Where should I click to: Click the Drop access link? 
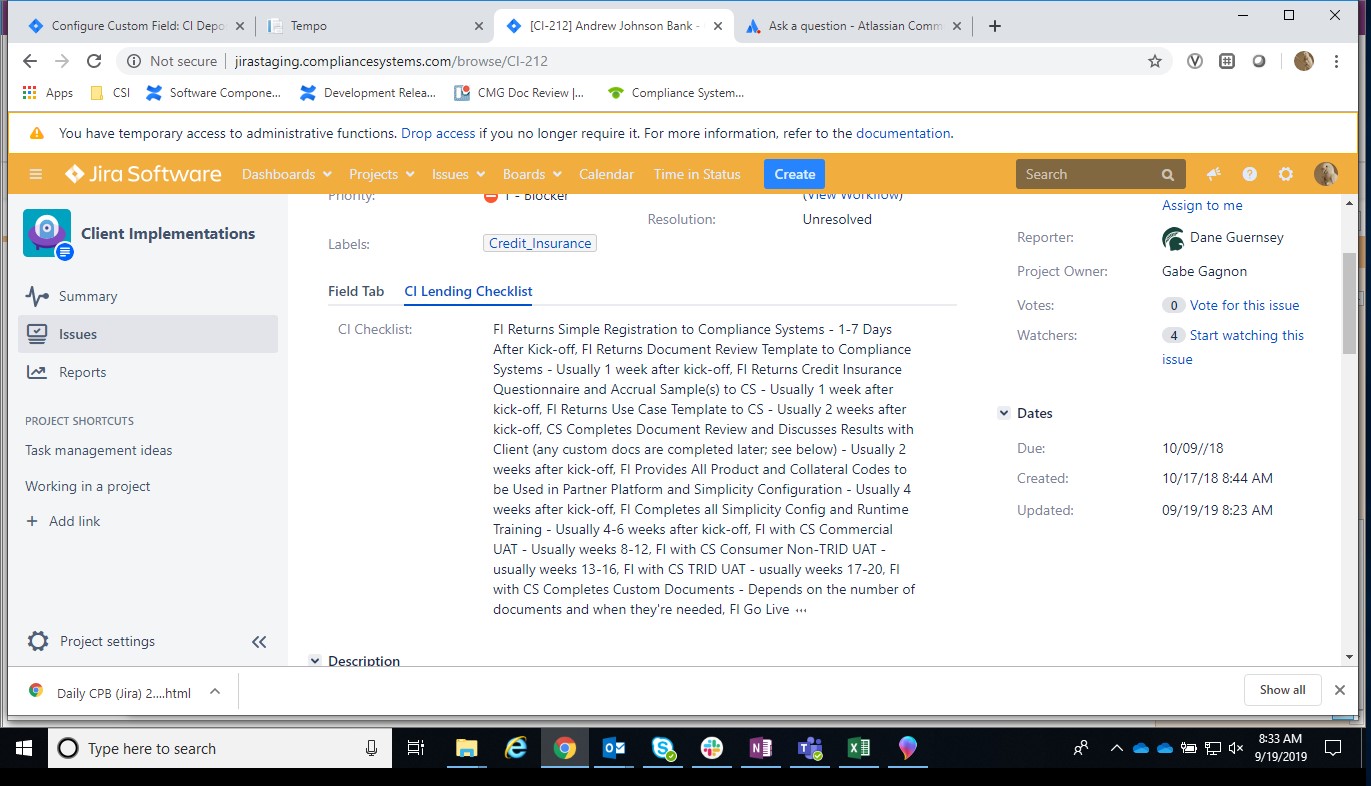[438, 133]
